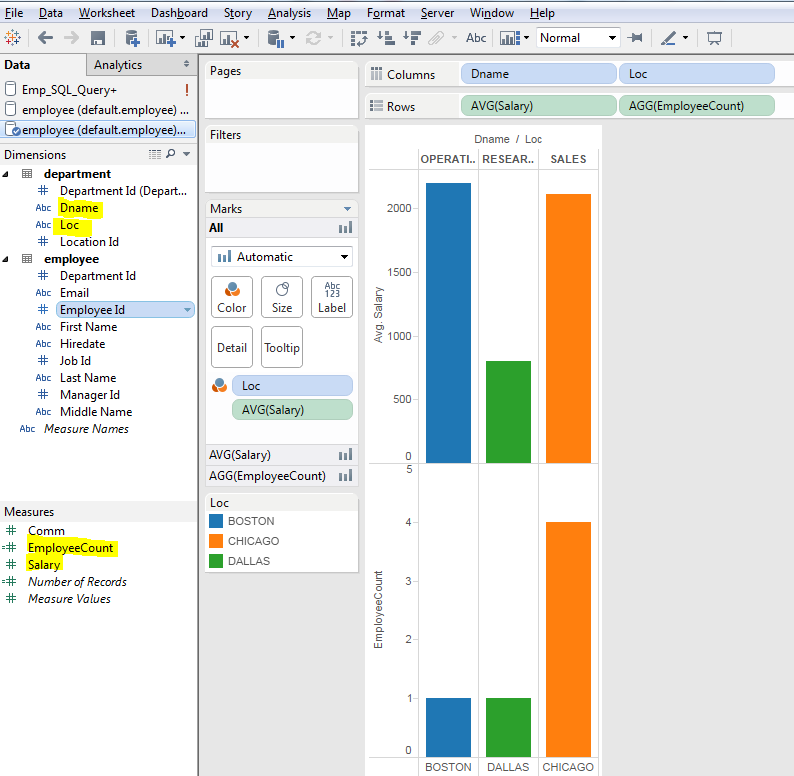The height and width of the screenshot is (776, 794).
Task: Click the View cards chart icon
Action: point(510,38)
